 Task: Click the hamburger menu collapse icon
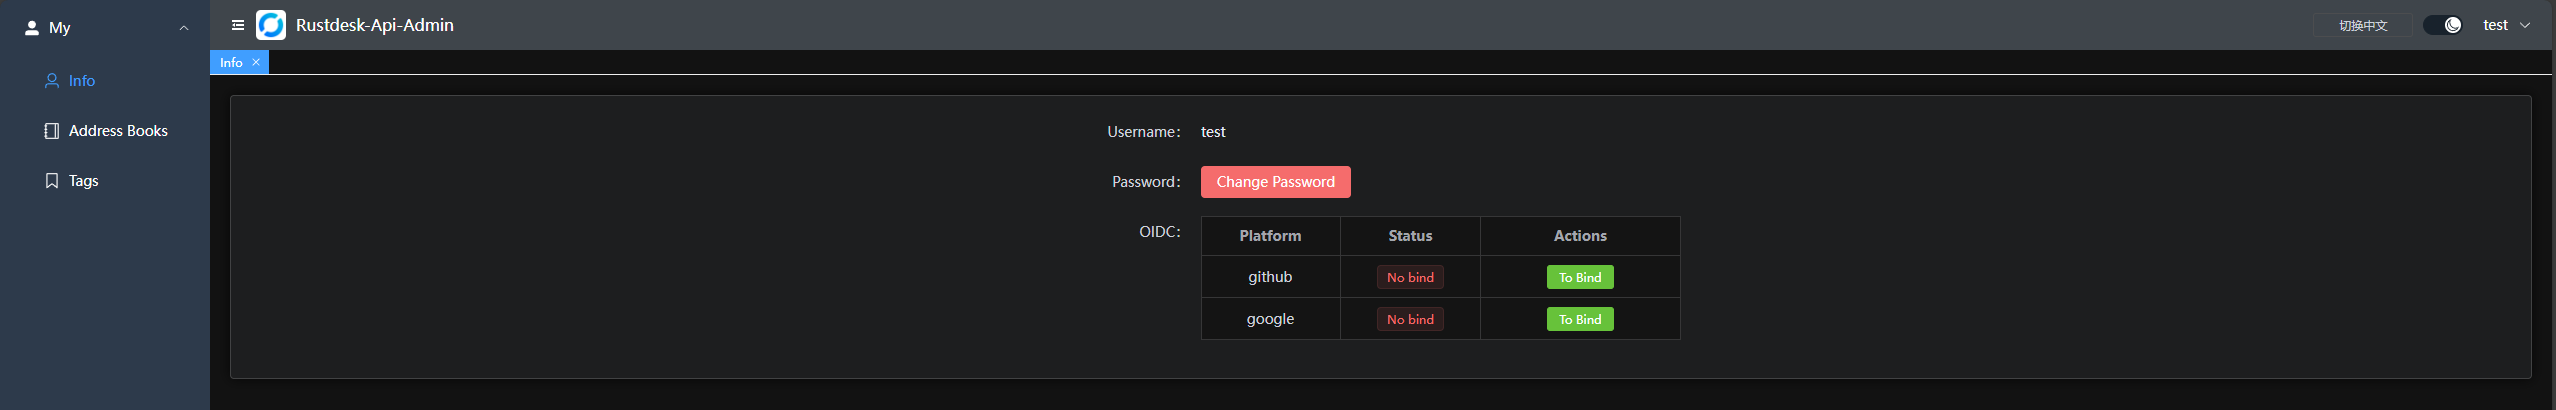(x=238, y=25)
